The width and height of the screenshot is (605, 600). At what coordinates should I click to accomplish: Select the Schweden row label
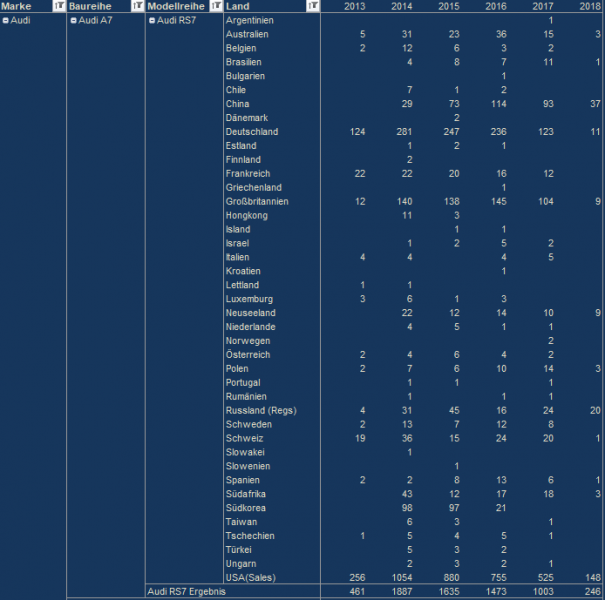tap(249, 424)
